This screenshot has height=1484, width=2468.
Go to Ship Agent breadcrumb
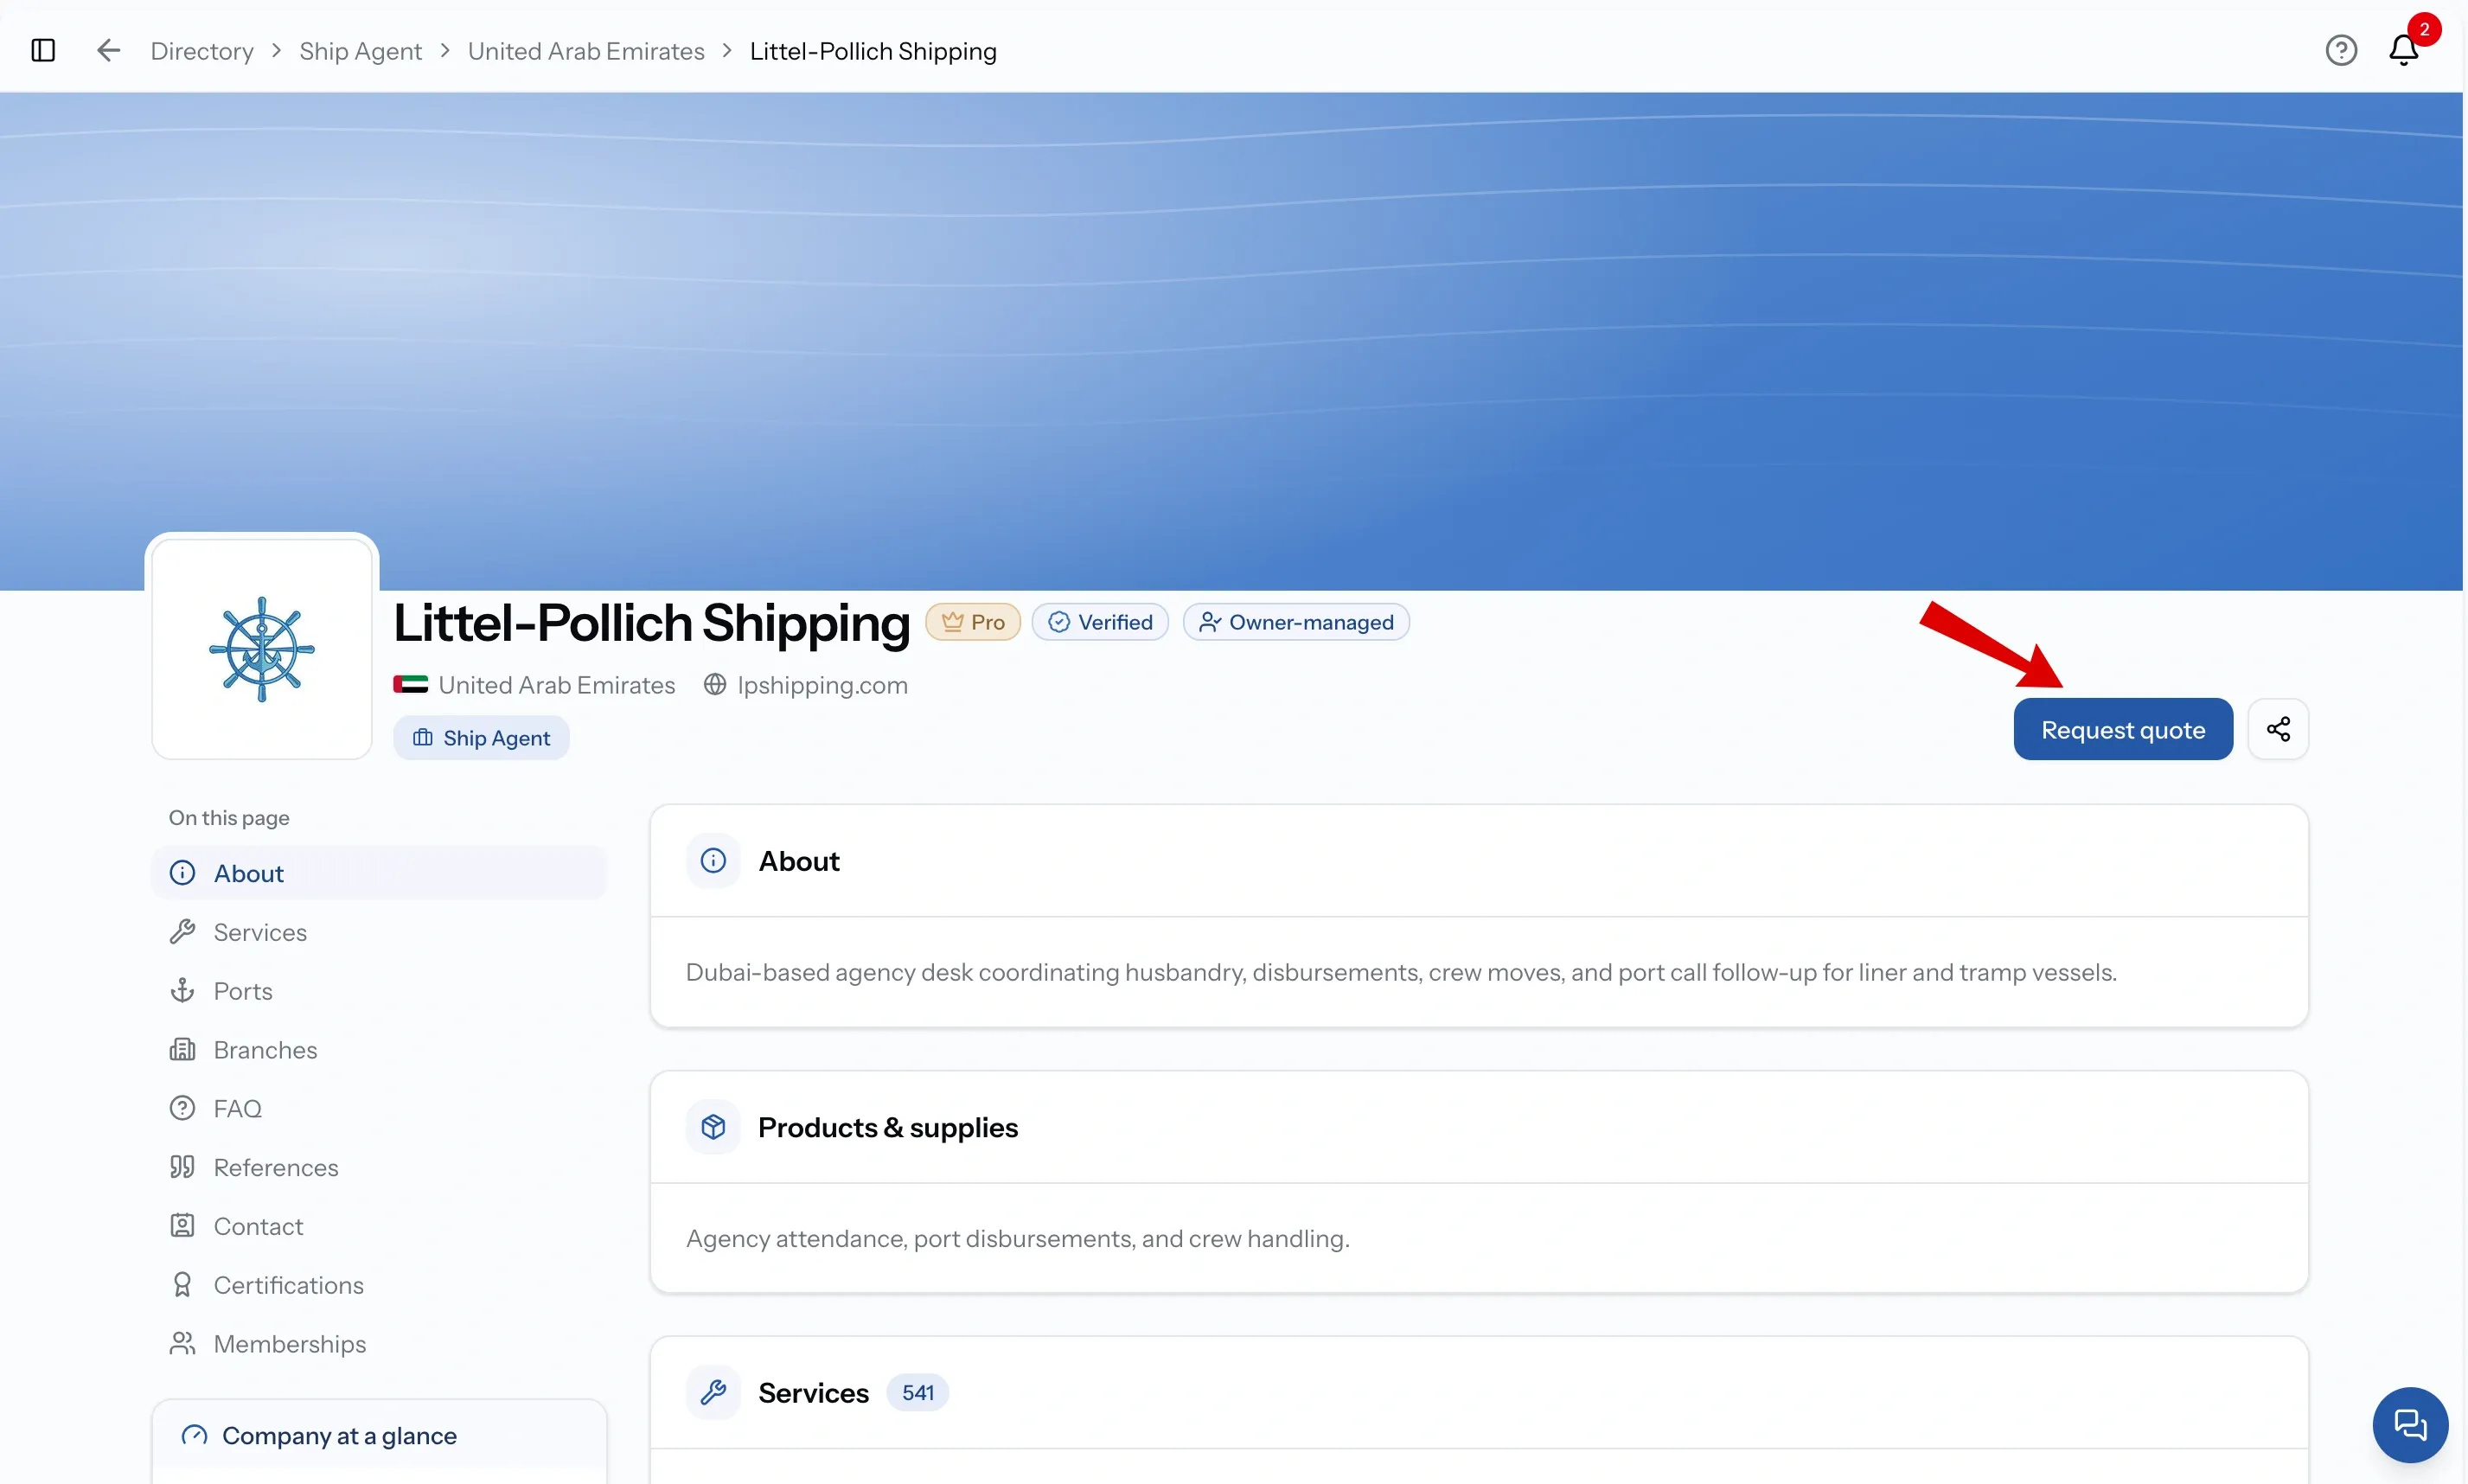[x=360, y=50]
